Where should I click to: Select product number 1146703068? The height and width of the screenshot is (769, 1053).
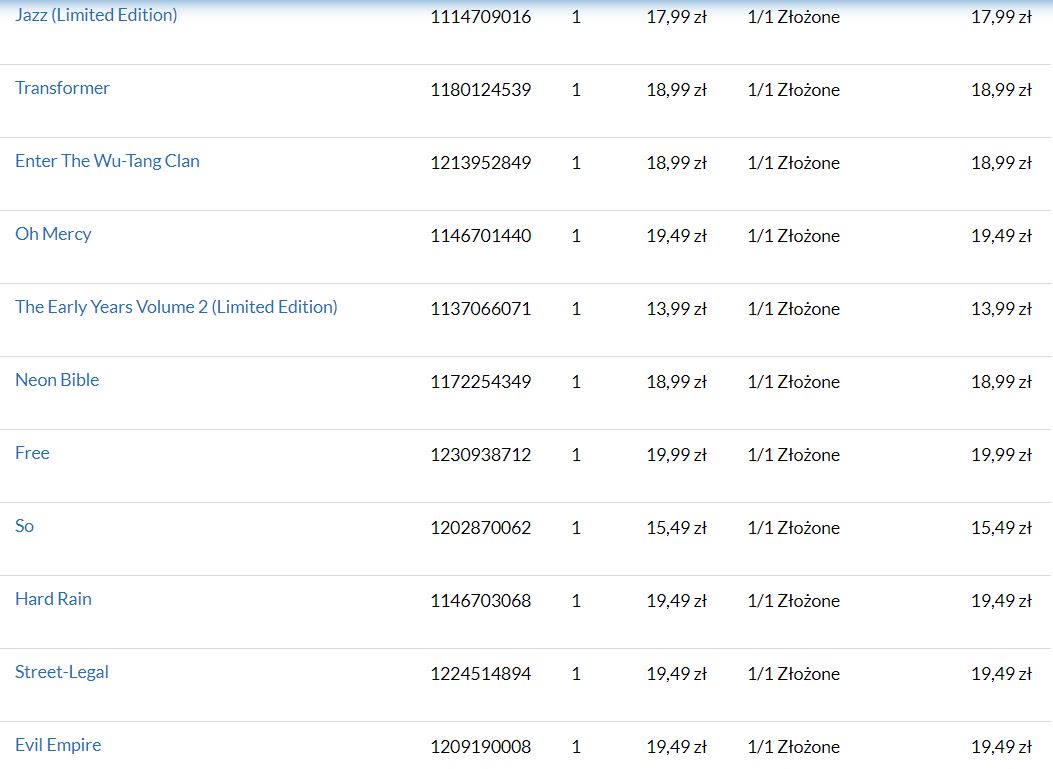(x=481, y=600)
